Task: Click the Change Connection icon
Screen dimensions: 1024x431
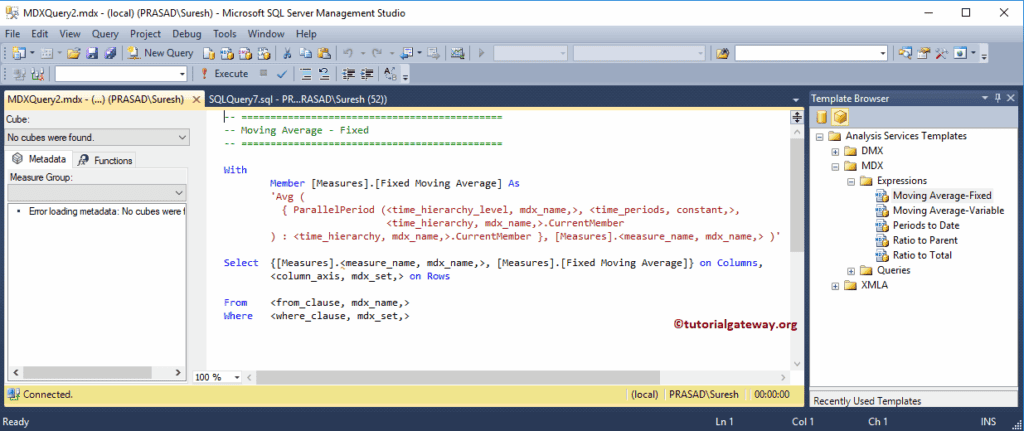Action: pyautogui.click(x=37, y=74)
